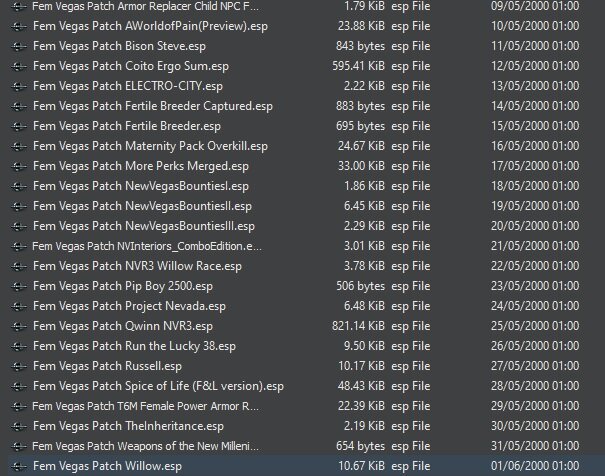
Task: Click the file icon beside Spice of Life (F&L version).esp
Action: point(19,387)
